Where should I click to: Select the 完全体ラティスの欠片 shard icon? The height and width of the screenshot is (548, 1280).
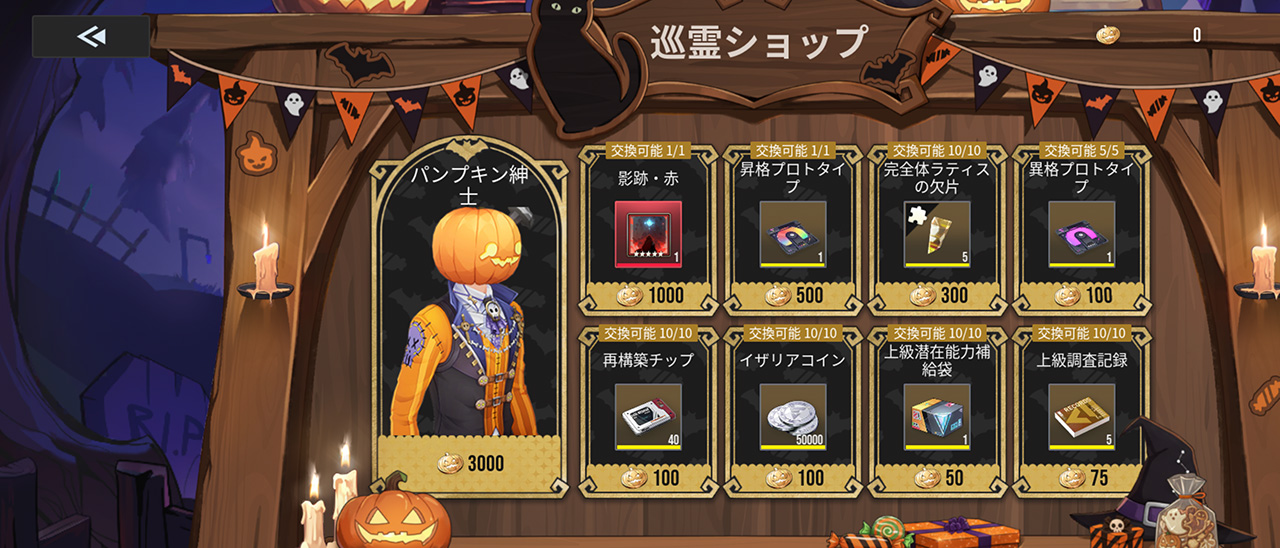click(937, 234)
